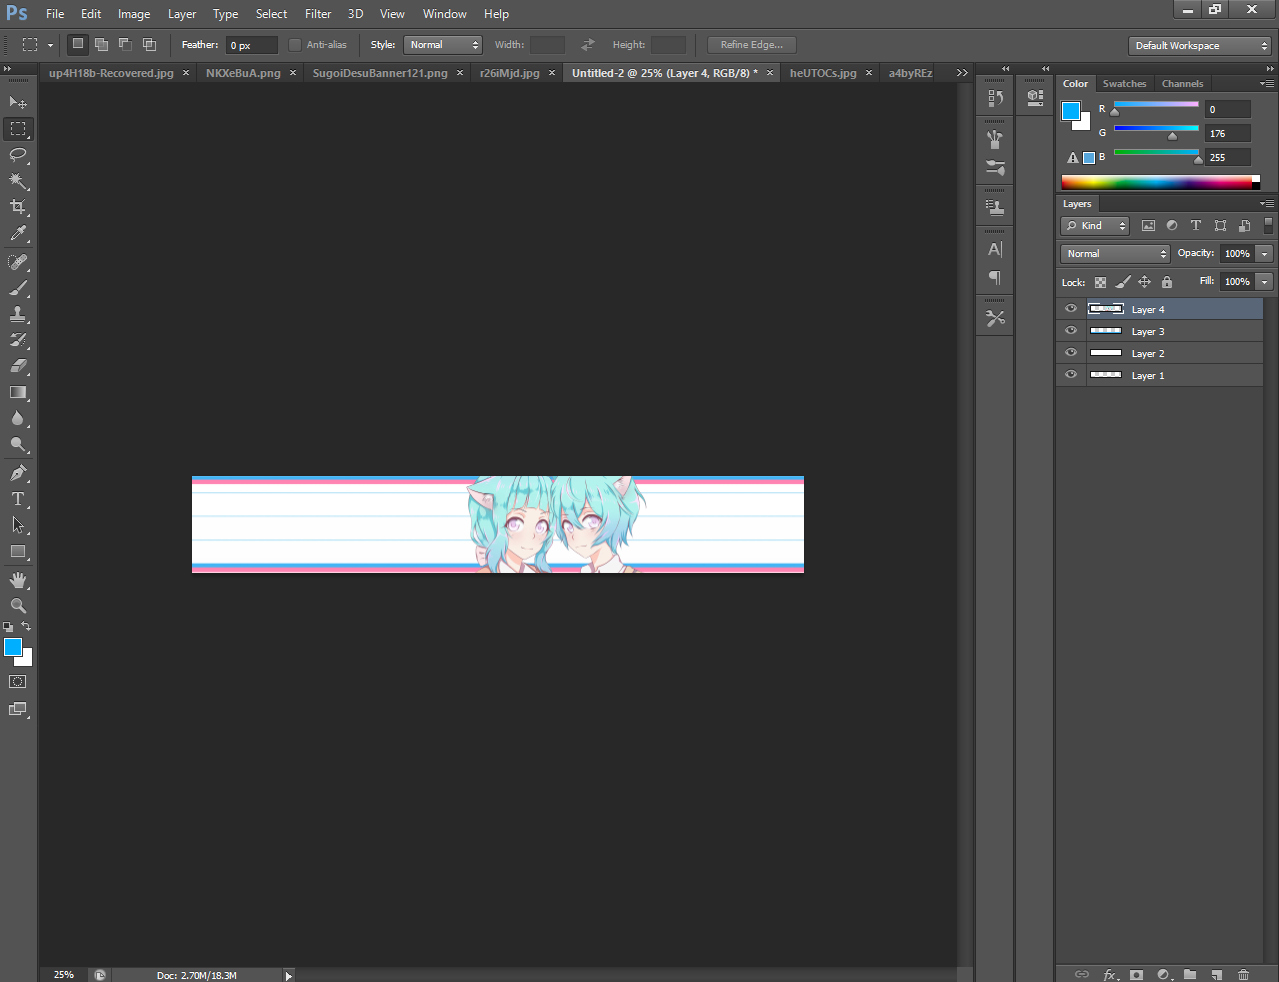The image size is (1279, 982).
Task: Hide Layer 1 visibility eye
Action: (1071, 375)
